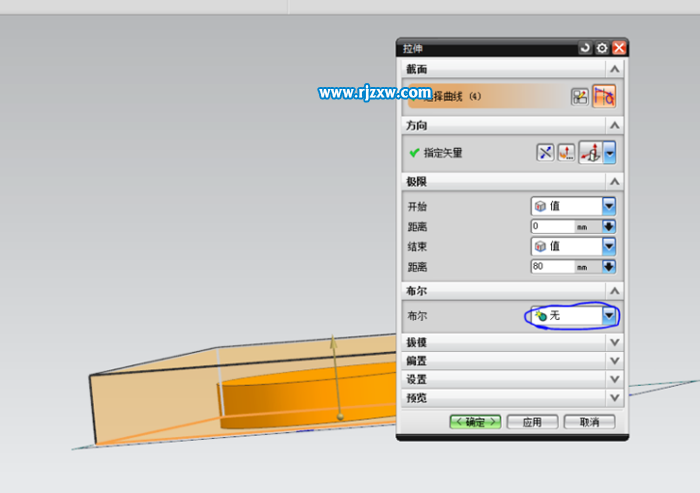This screenshot has width=700, height=493.
Task: Open start distance options arrow
Action: [609, 226]
